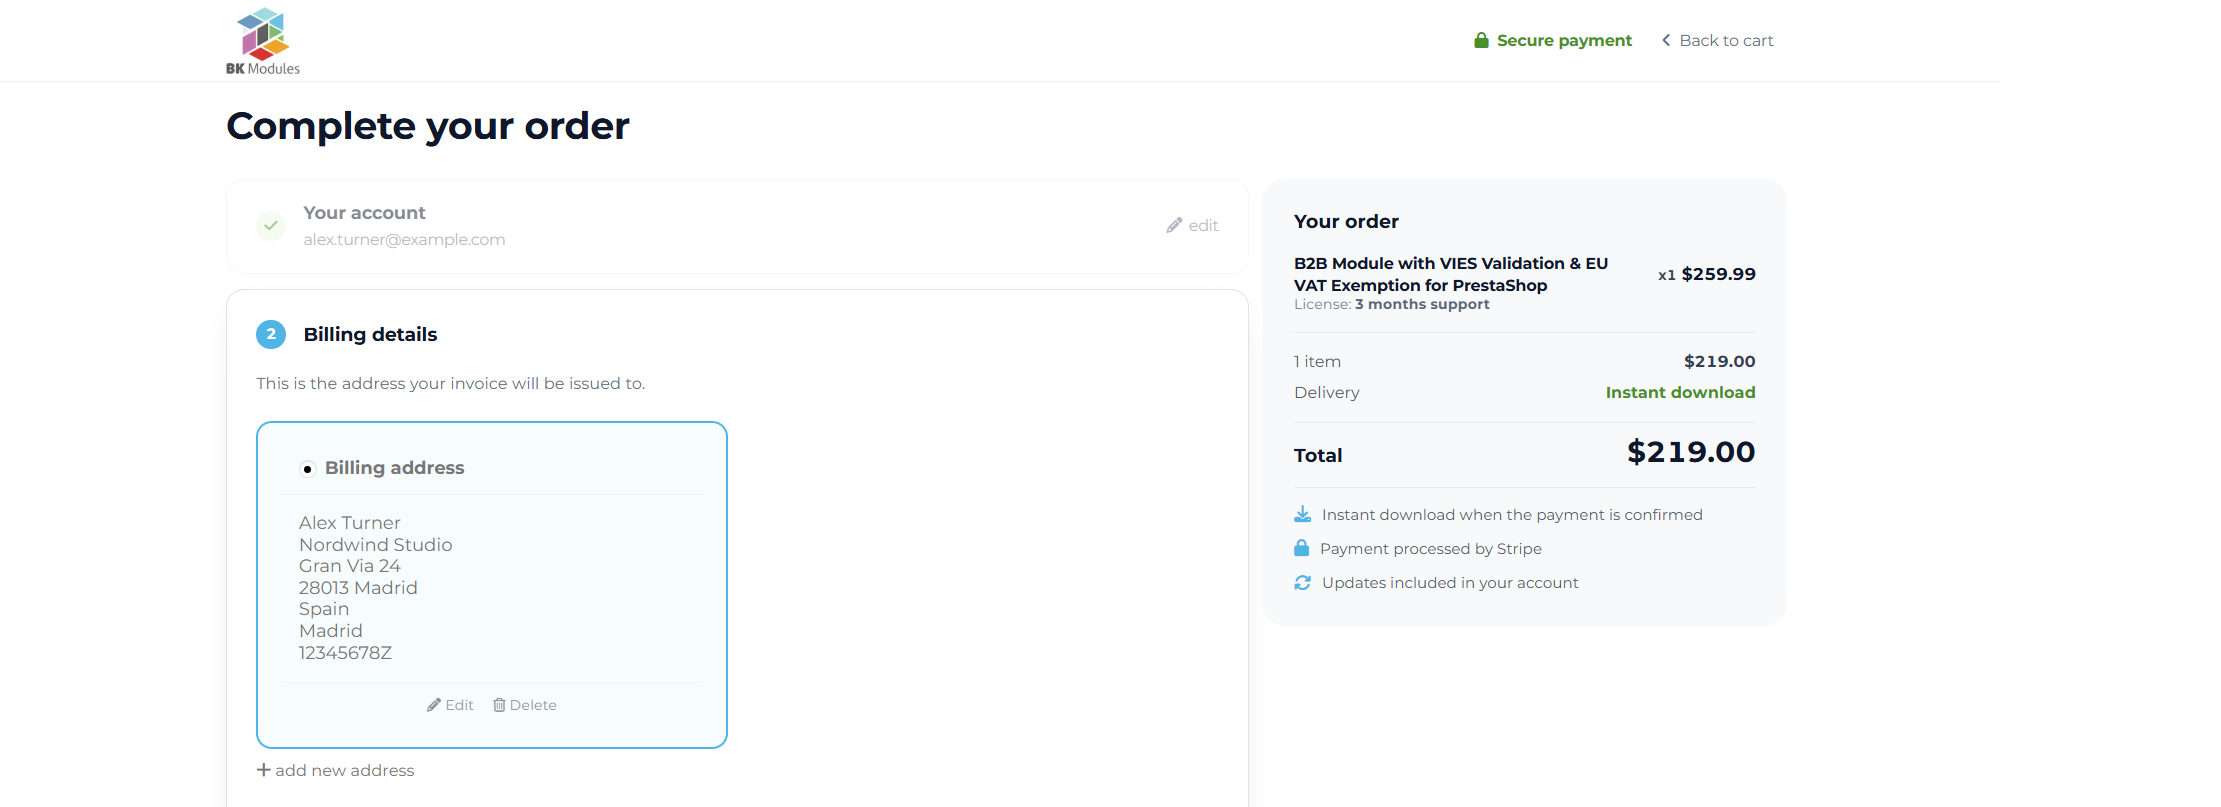Click the '1 item' subtotal label
2221x807 pixels.
[x=1318, y=361]
